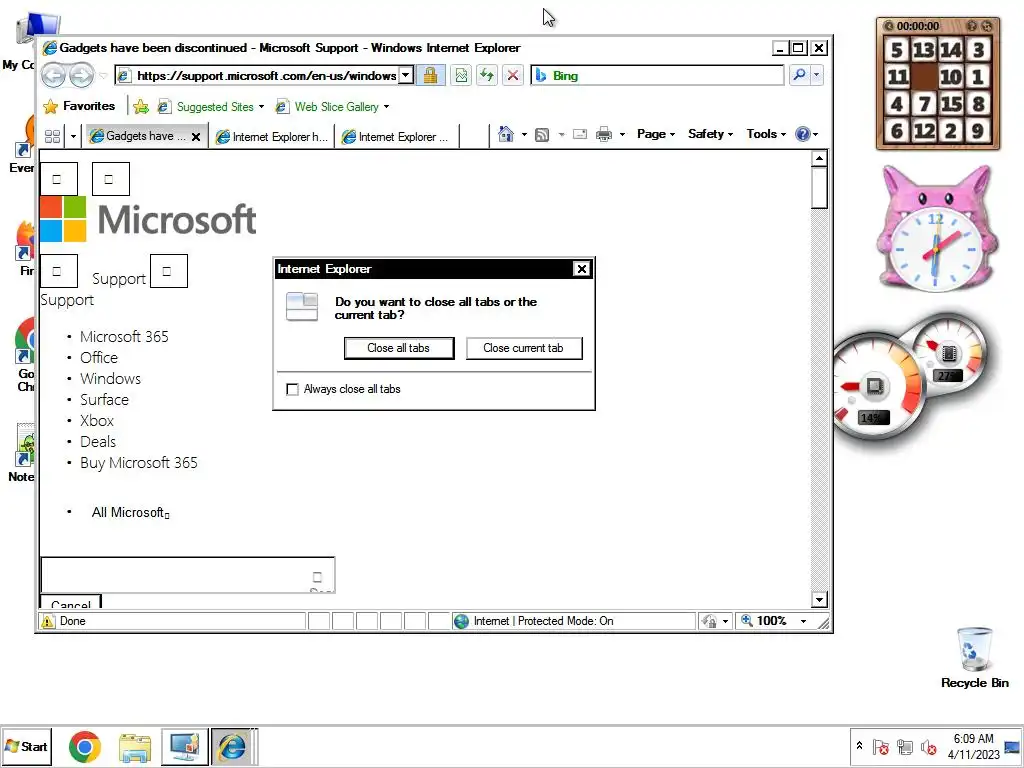Click the Surface link

pyautogui.click(x=104, y=400)
